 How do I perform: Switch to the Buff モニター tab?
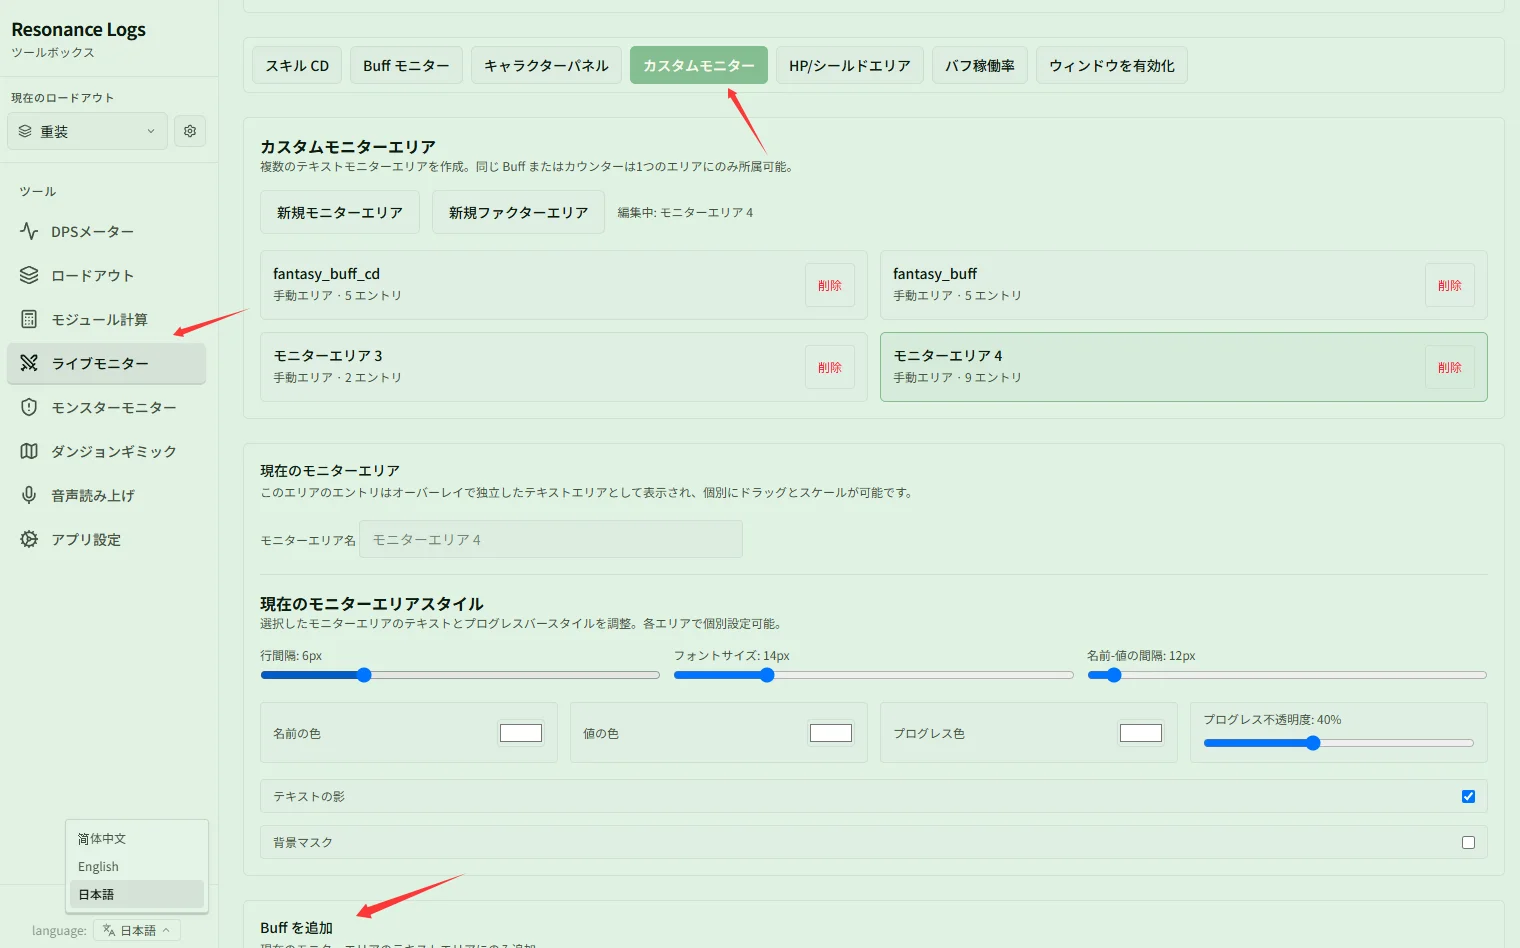[406, 65]
